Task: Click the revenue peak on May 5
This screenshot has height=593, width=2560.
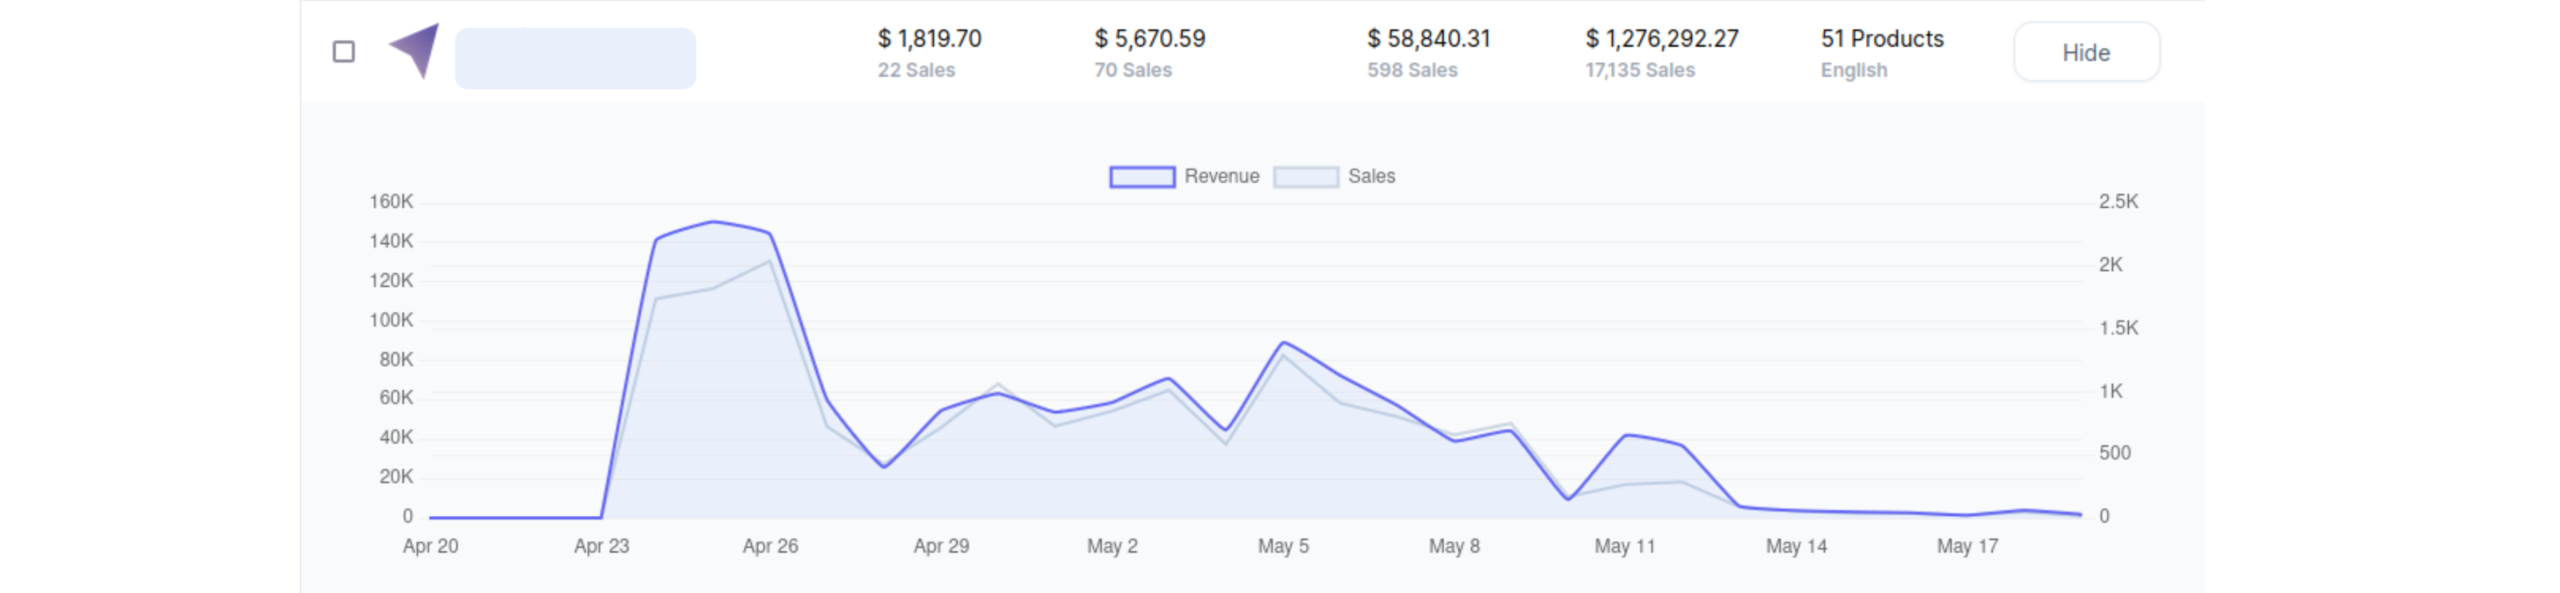Action: [x=1283, y=343]
